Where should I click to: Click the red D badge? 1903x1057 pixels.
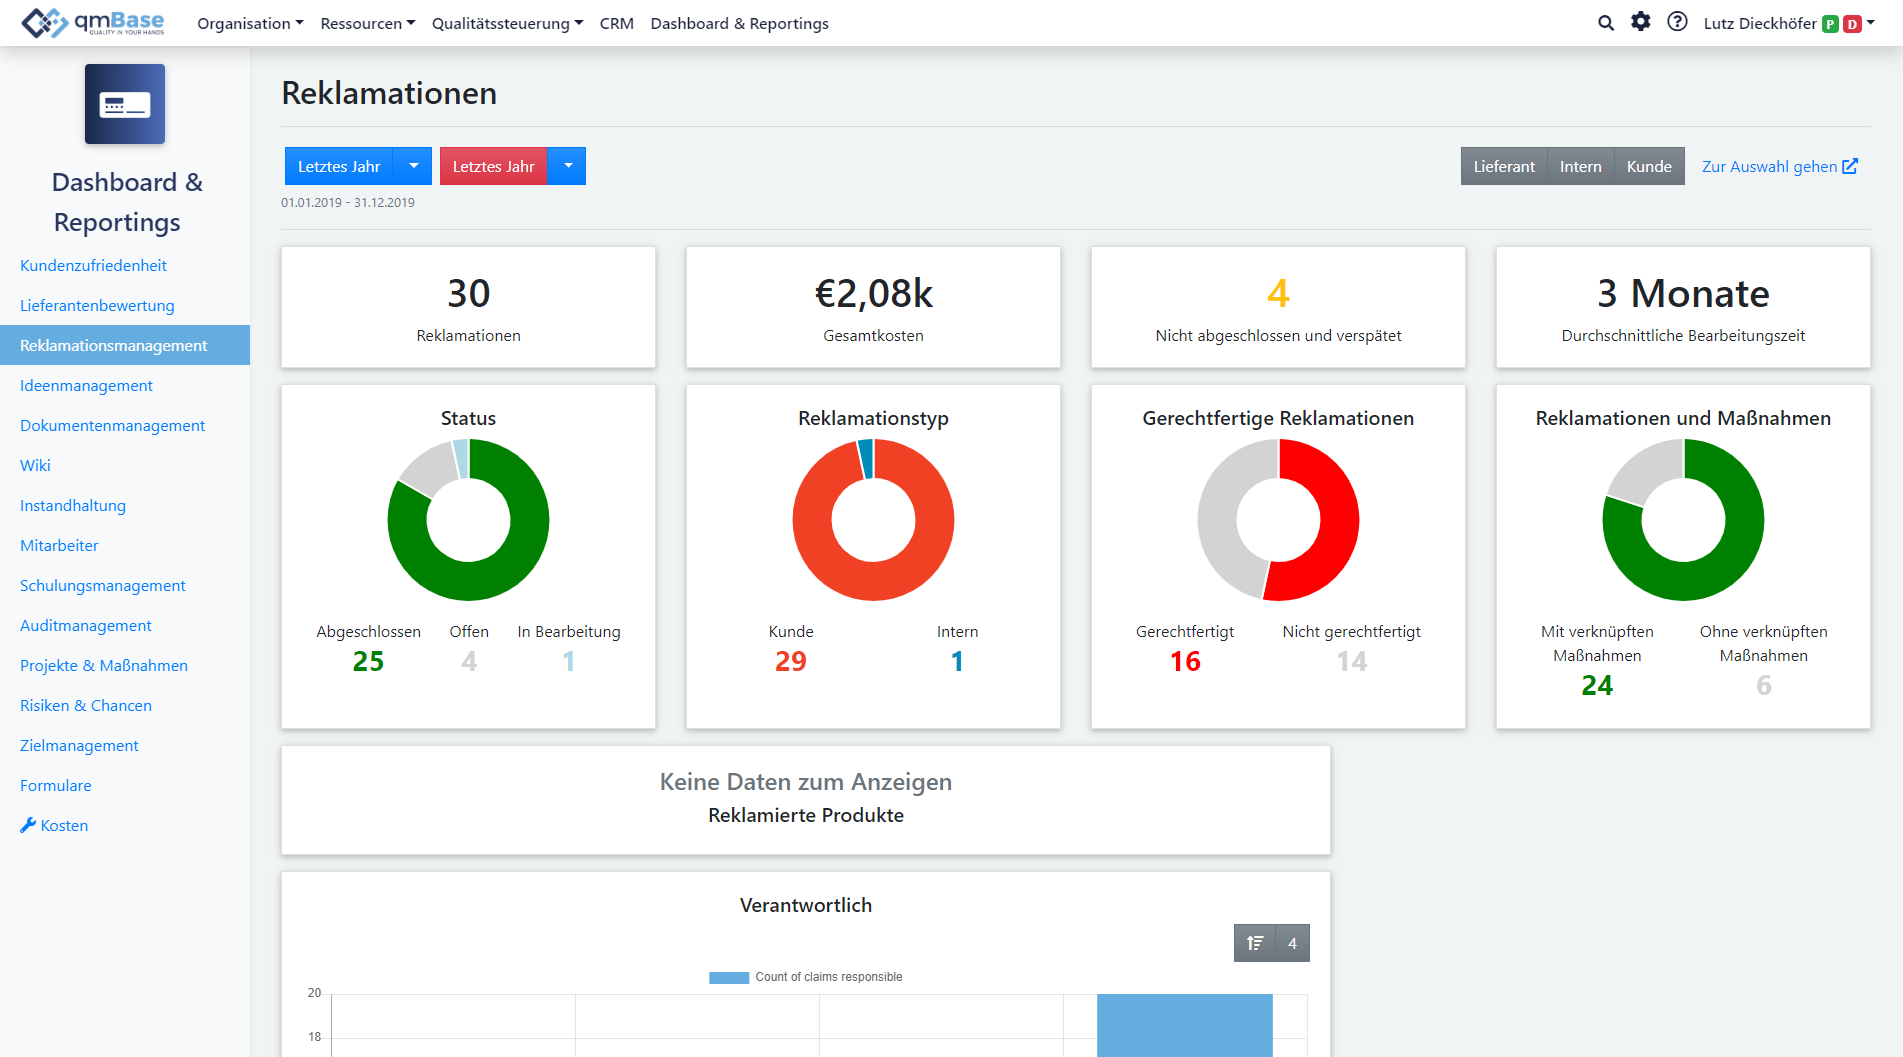(x=1852, y=24)
